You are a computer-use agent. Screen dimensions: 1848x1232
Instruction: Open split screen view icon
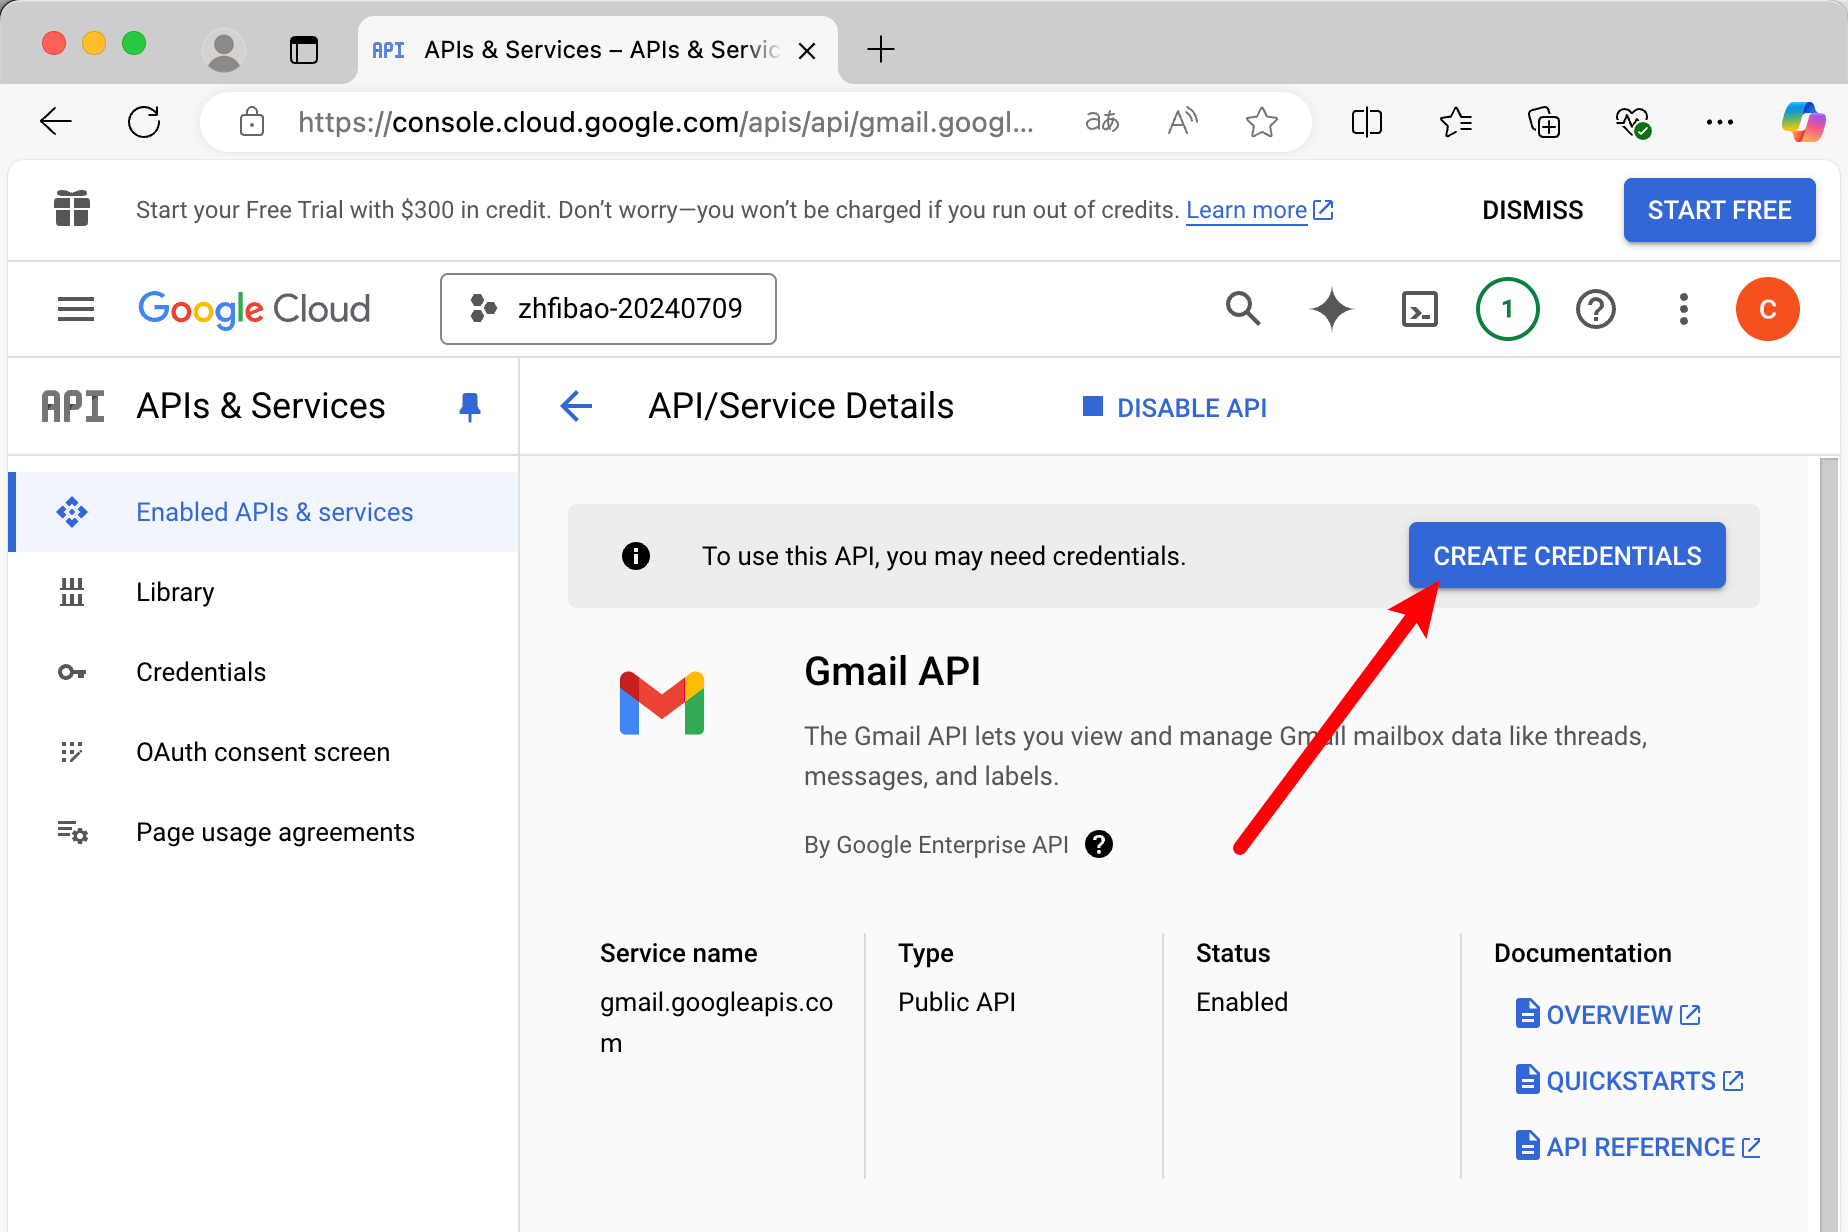click(x=1366, y=122)
